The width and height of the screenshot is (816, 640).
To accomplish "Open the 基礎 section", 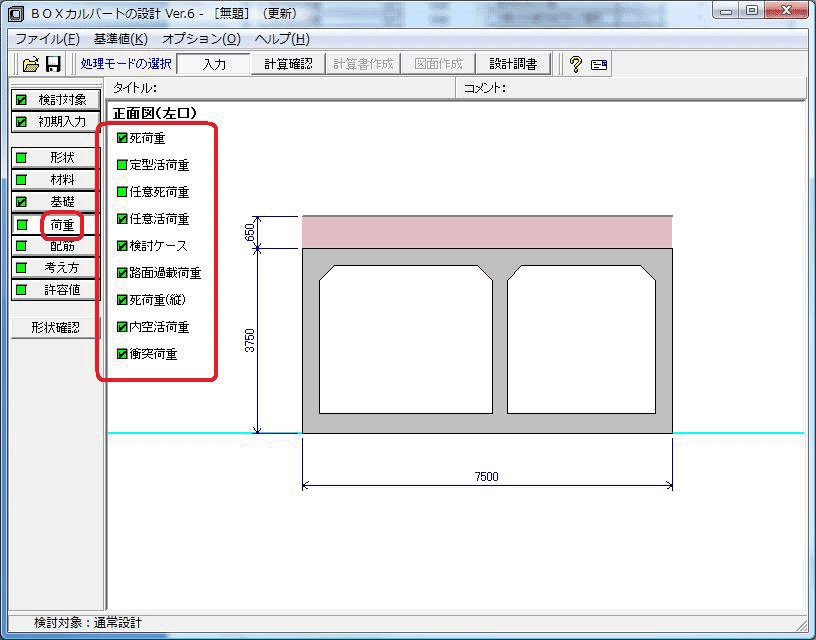I will click(x=55, y=201).
